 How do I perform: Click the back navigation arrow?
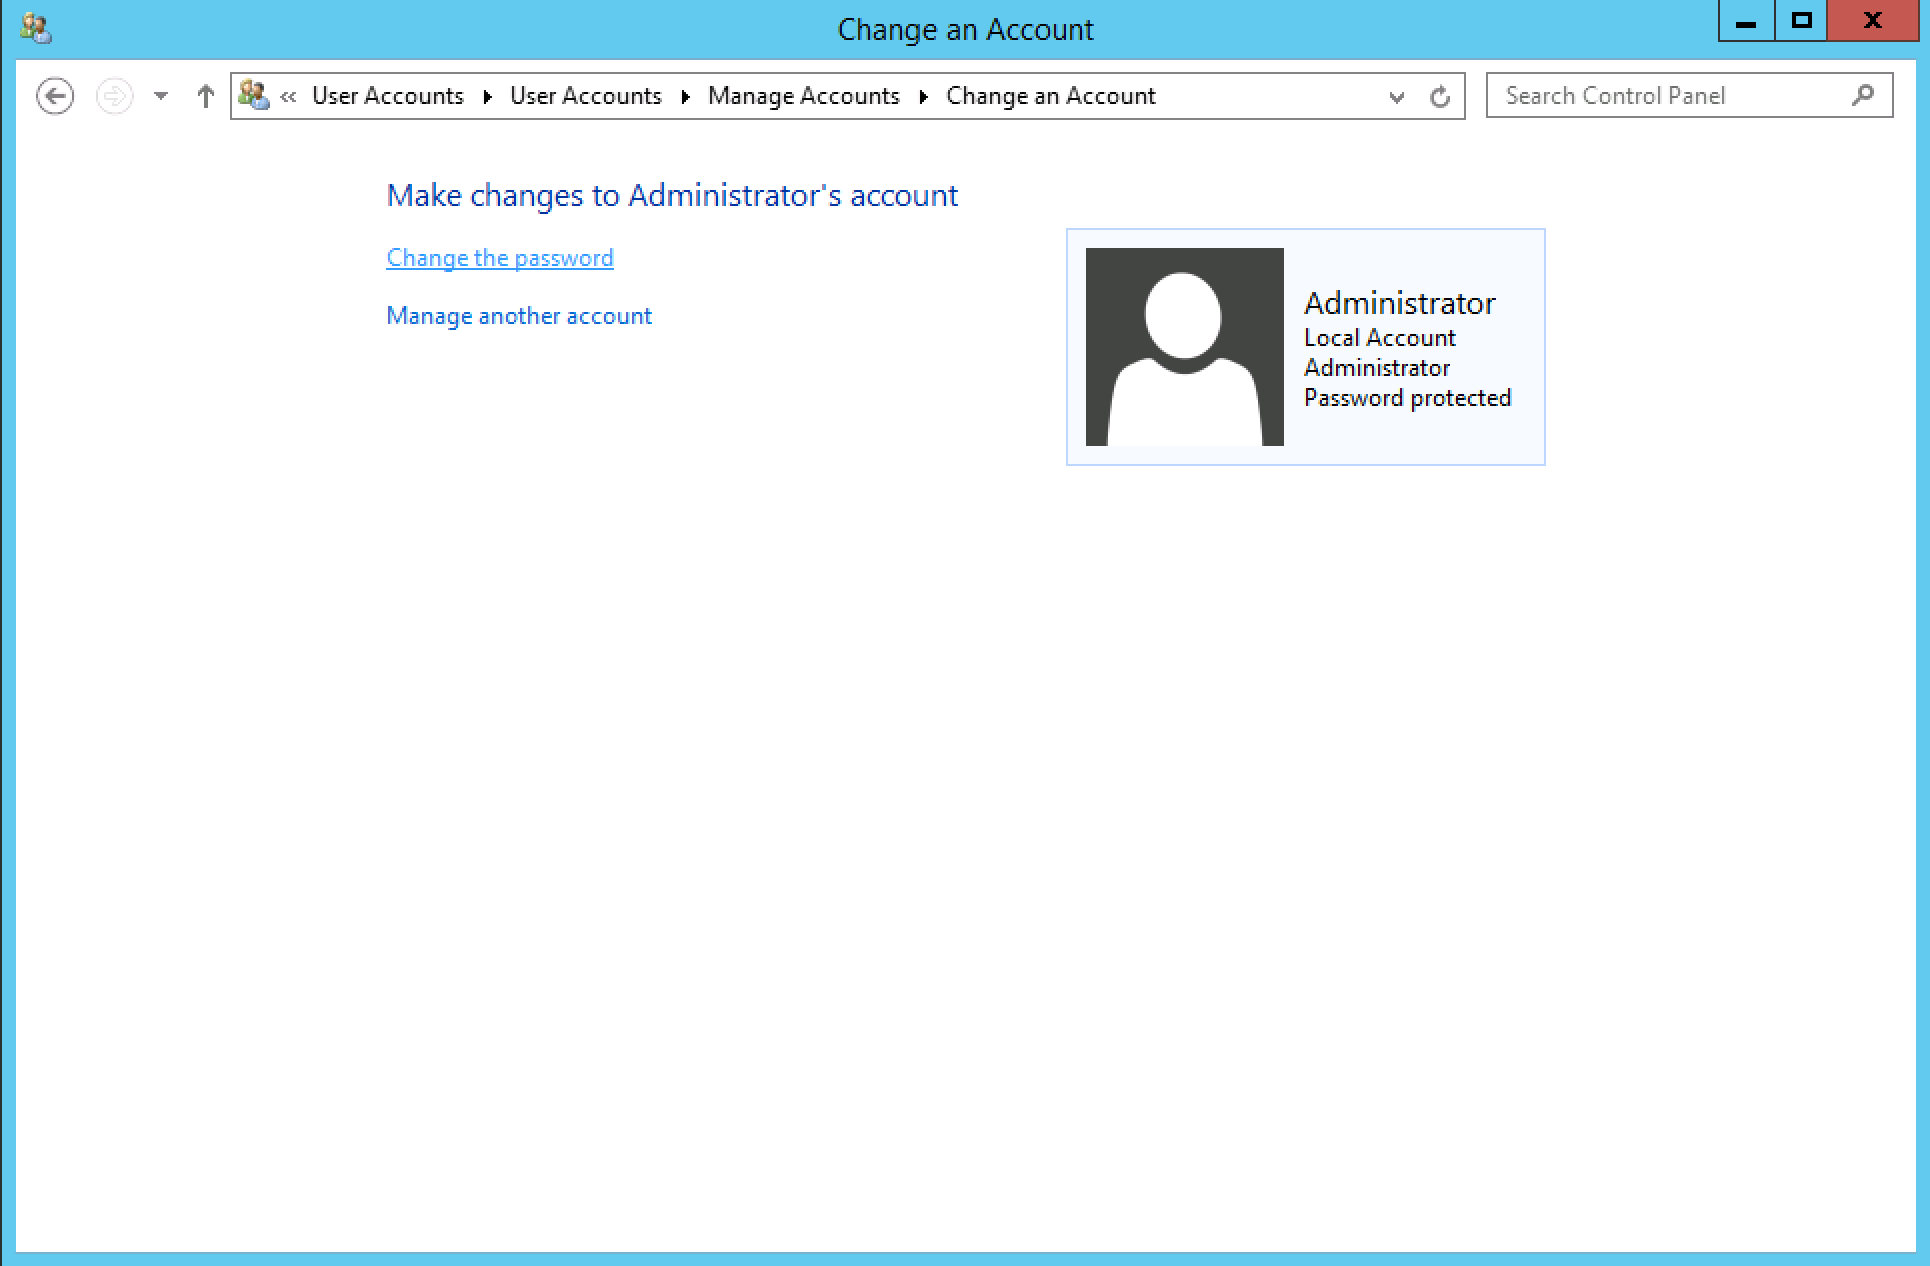(55, 96)
